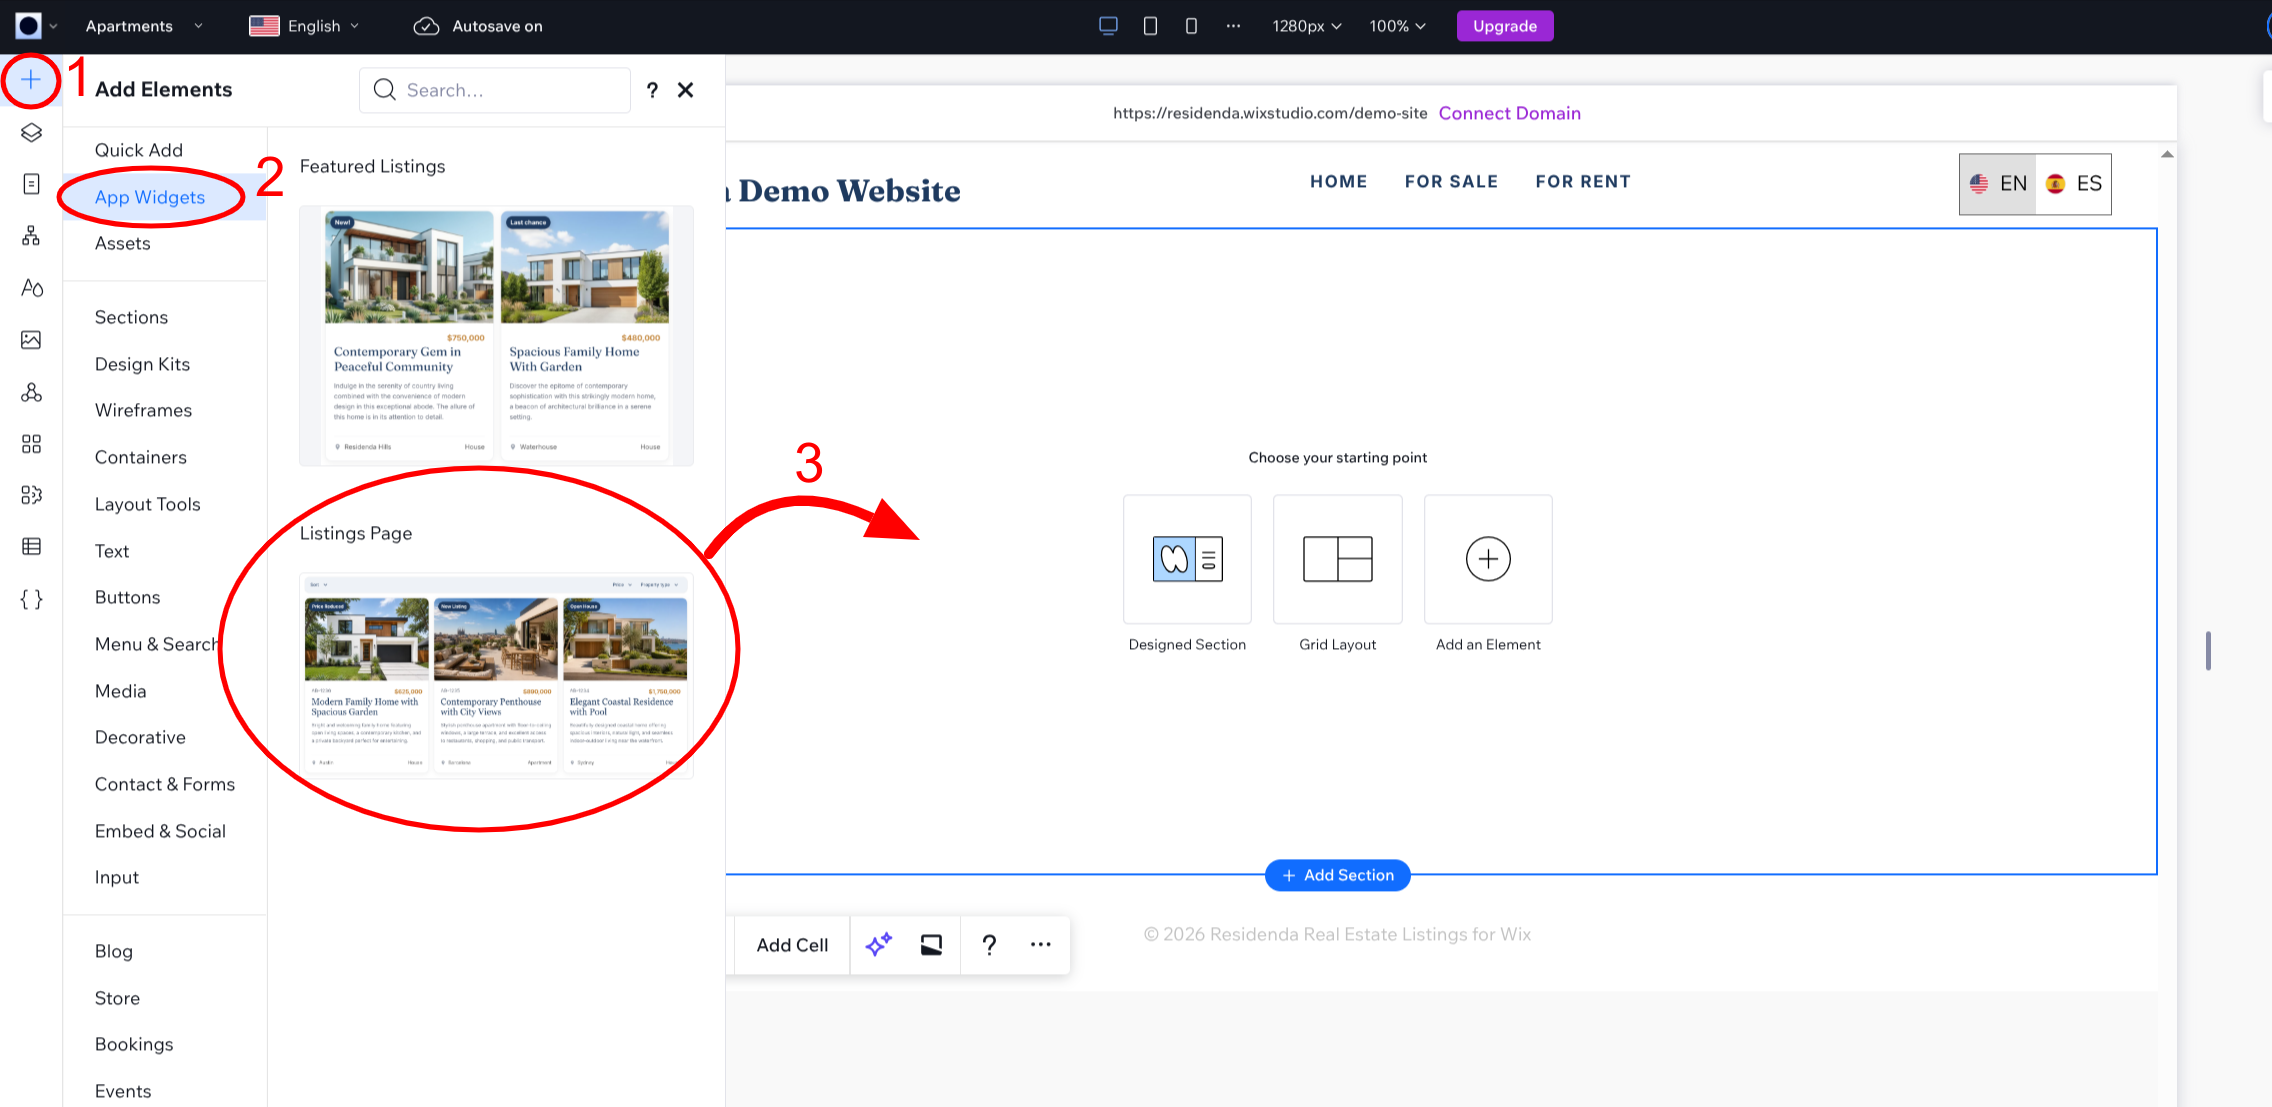Viewport: 2272px width, 1107px height.
Task: Click the Add Elements plus icon
Action: point(31,80)
